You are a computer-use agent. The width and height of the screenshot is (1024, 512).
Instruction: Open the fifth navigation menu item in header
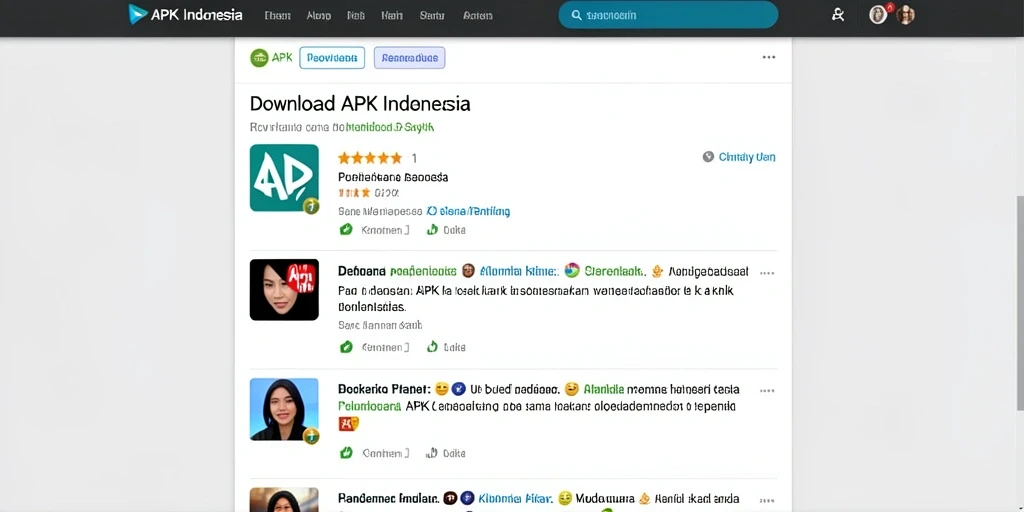pos(432,16)
